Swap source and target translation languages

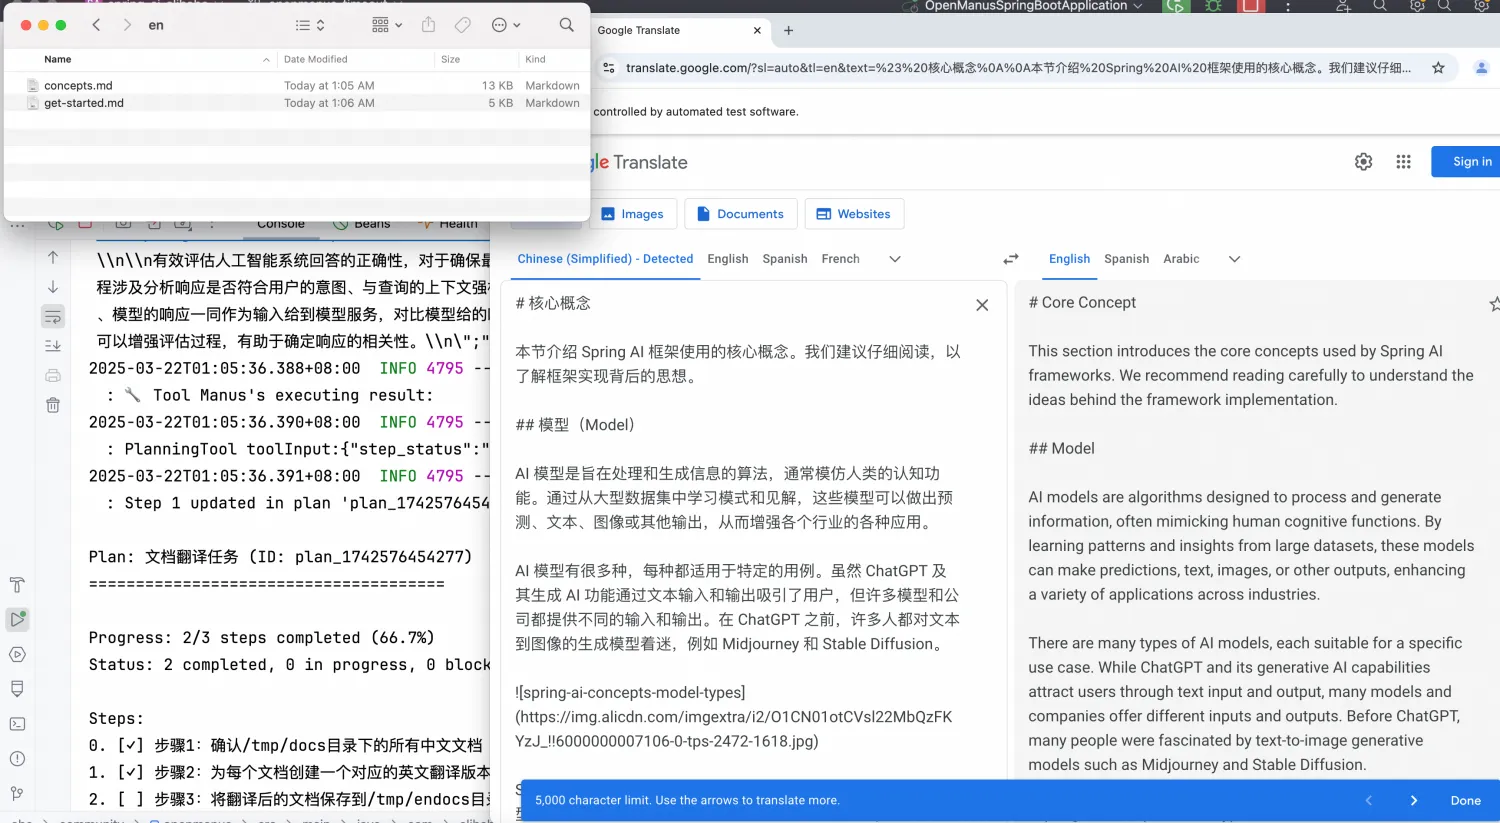pos(1010,258)
